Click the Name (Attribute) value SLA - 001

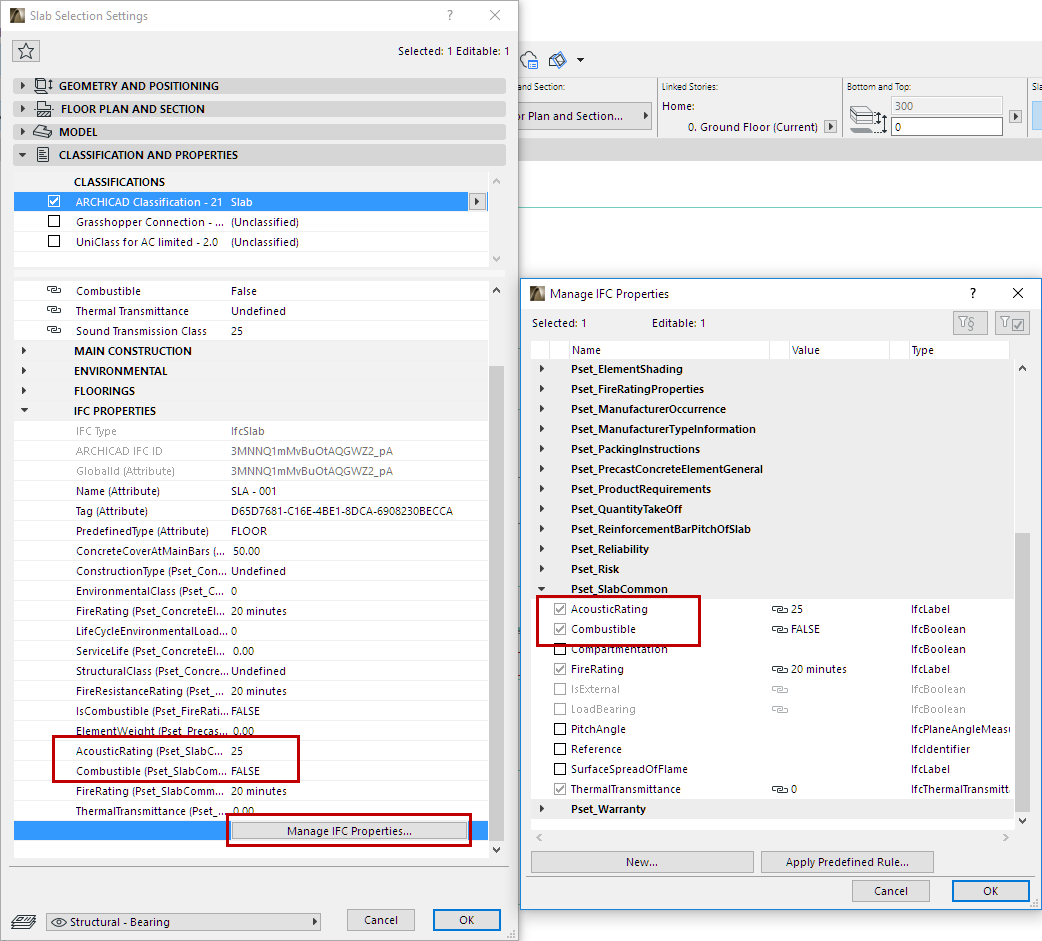coord(253,491)
